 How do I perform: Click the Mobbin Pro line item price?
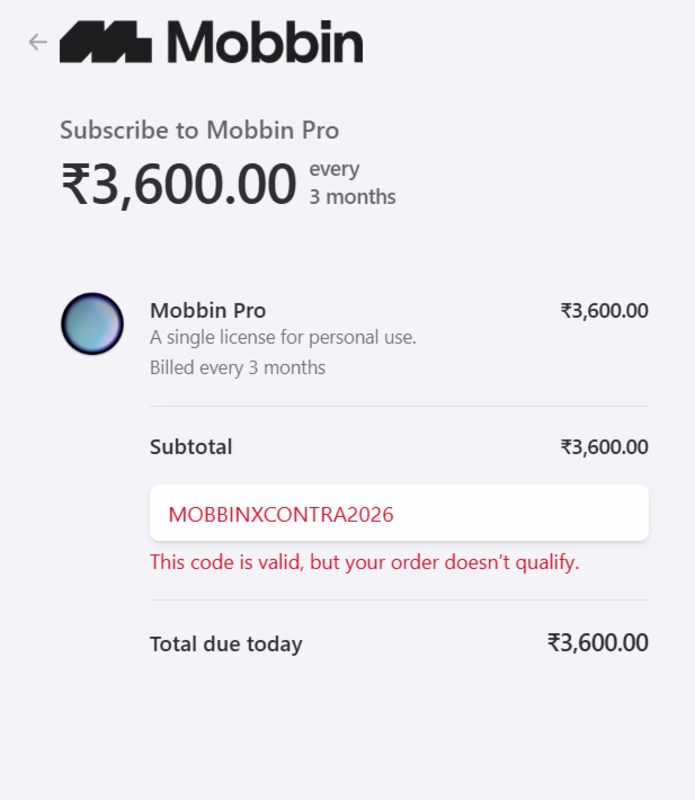(x=604, y=311)
